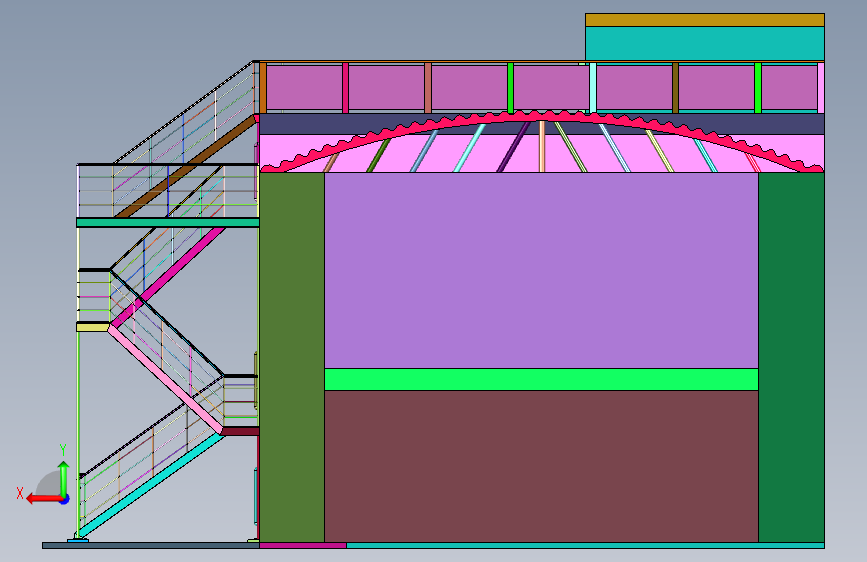
Task: Select the bright green horizontal beam
Action: coord(541,379)
